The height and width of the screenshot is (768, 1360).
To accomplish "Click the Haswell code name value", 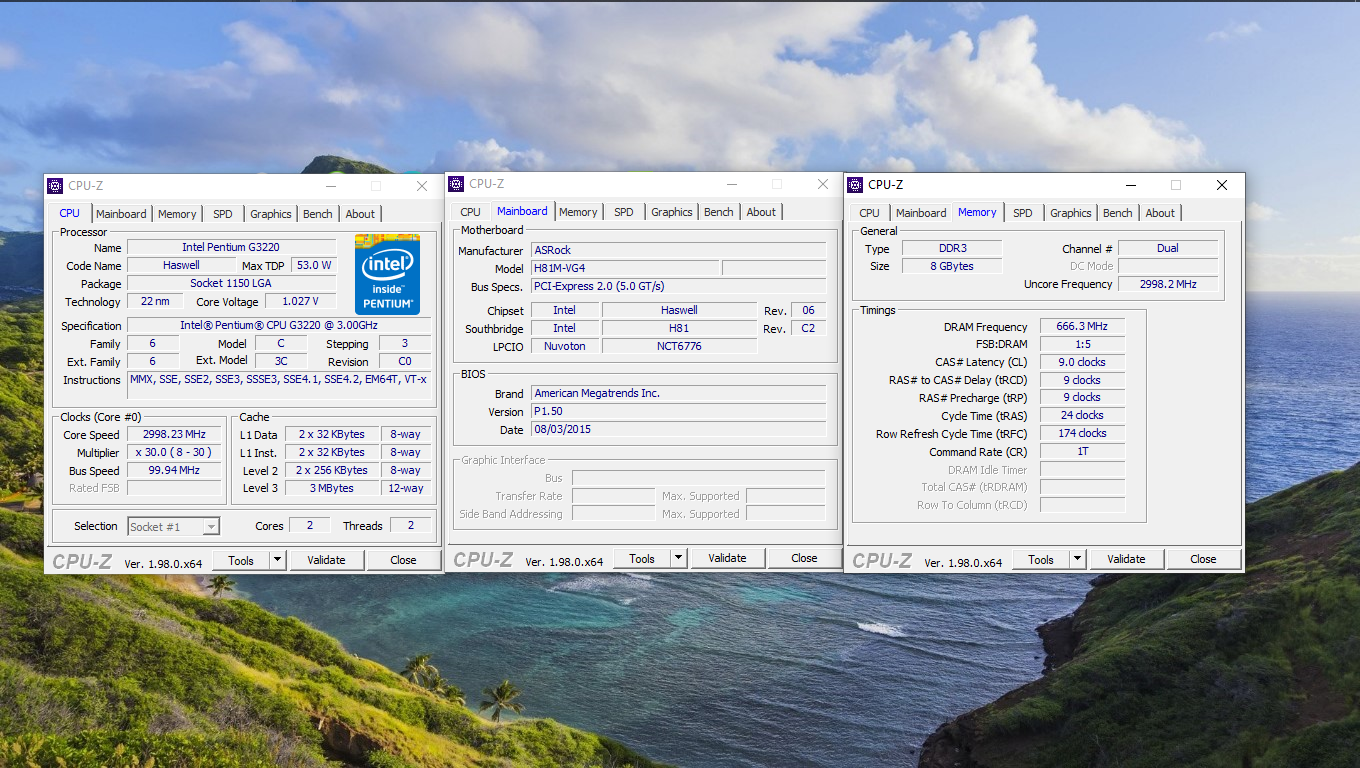I will pyautogui.click(x=181, y=265).
